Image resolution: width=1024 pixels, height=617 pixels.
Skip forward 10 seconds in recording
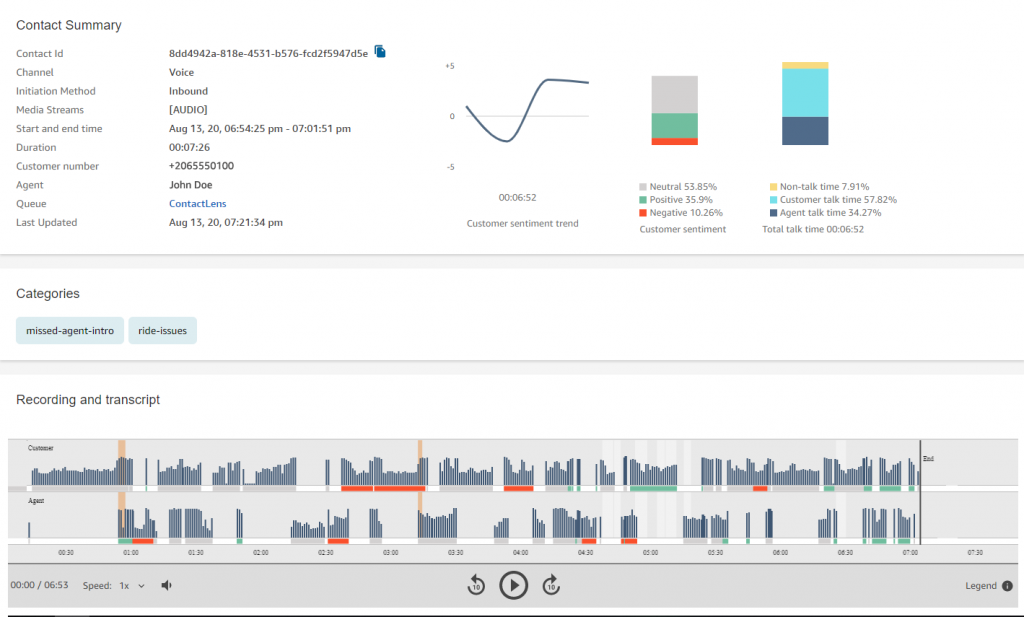pos(550,585)
